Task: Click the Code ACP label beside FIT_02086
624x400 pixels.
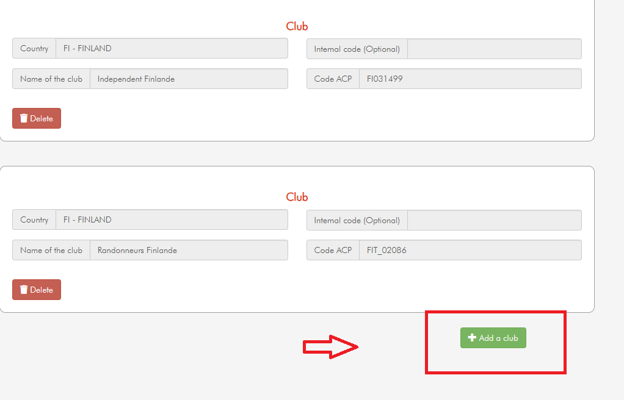Action: tap(333, 250)
